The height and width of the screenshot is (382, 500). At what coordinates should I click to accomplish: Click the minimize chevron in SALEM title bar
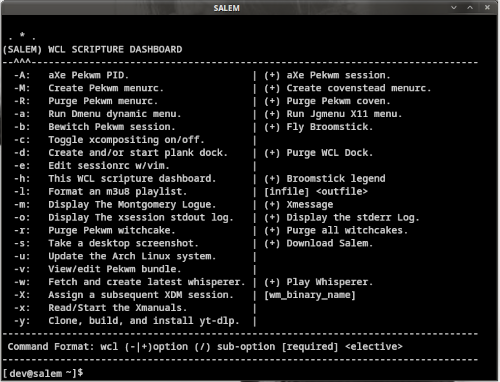454,7
